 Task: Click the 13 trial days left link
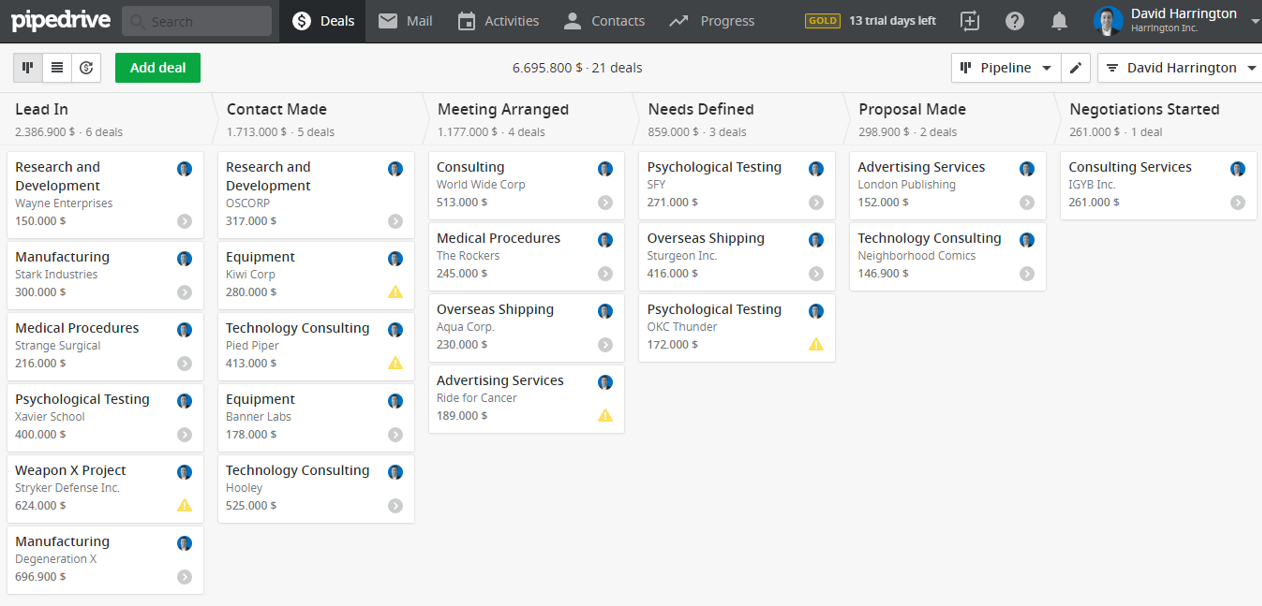(891, 20)
